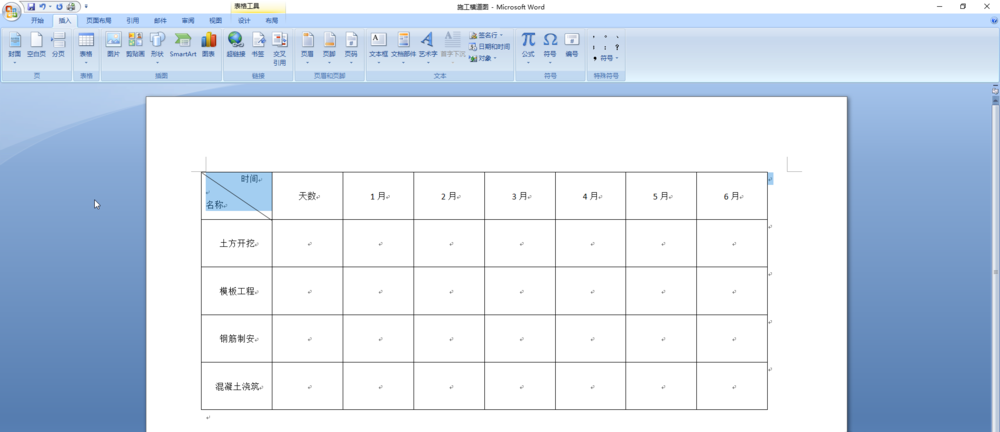
Task: Insert the question mark special symbol
Action: coord(617,47)
